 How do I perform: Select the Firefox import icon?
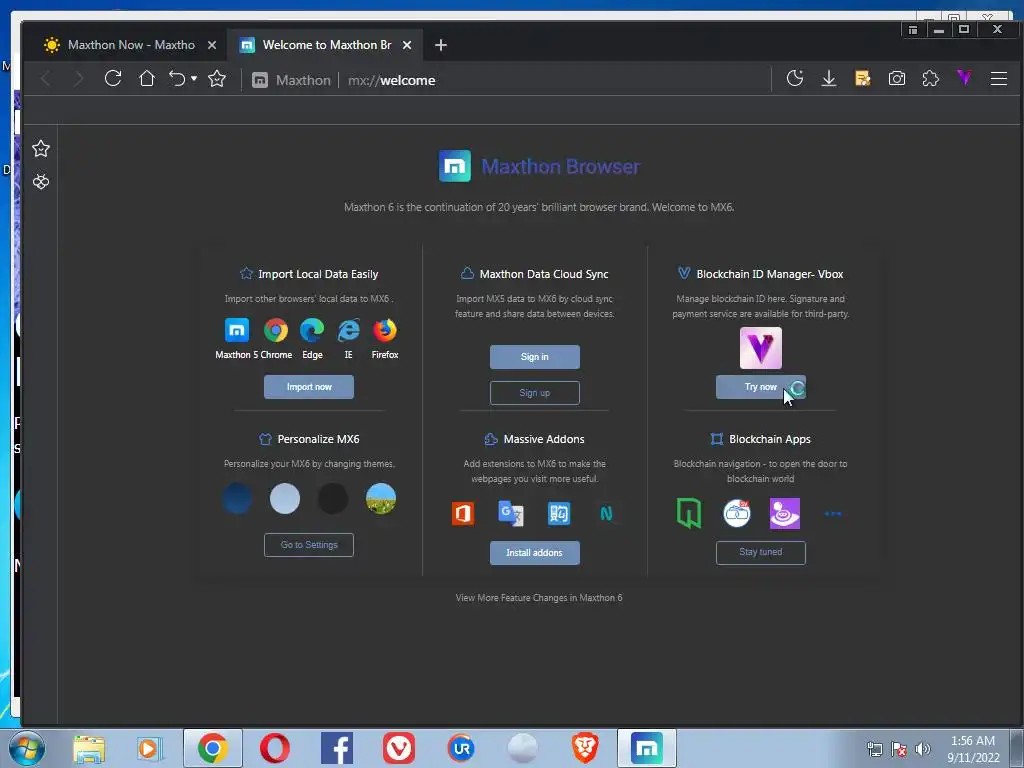pyautogui.click(x=385, y=330)
